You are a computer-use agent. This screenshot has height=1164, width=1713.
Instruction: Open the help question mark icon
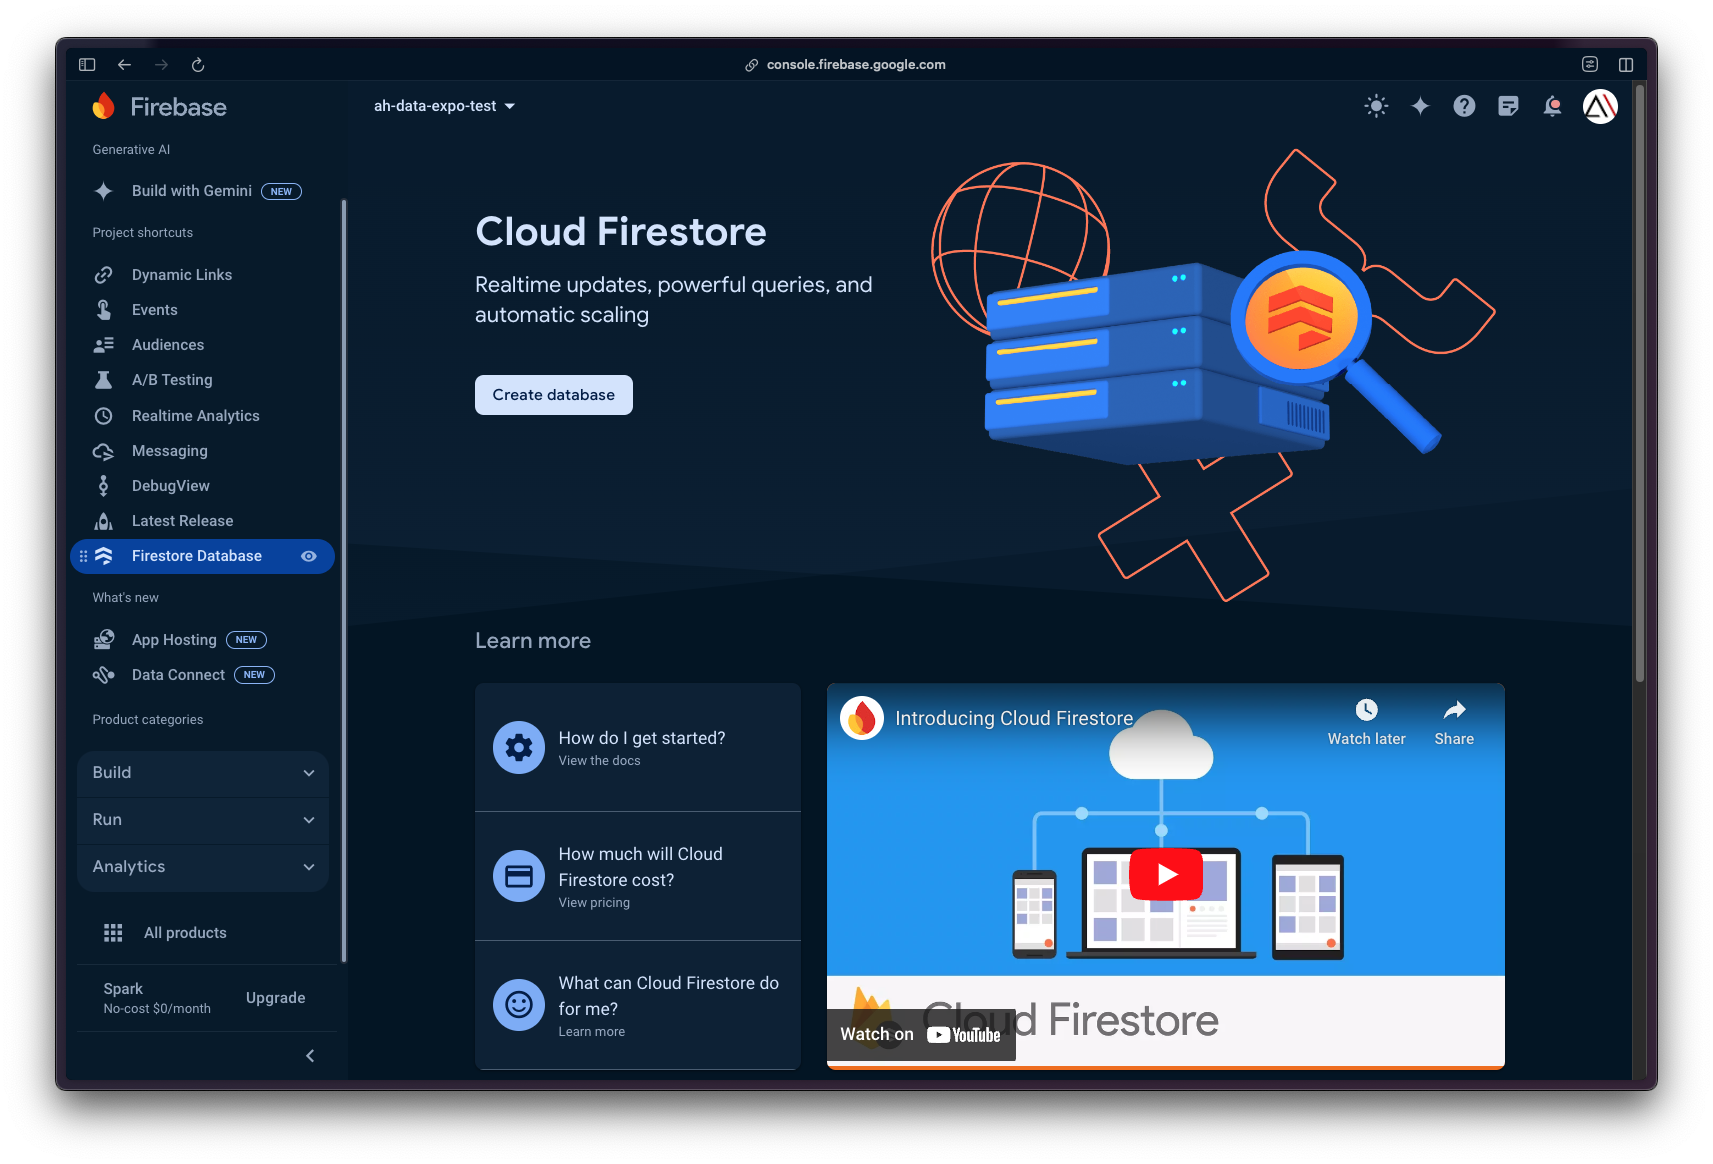1464,106
